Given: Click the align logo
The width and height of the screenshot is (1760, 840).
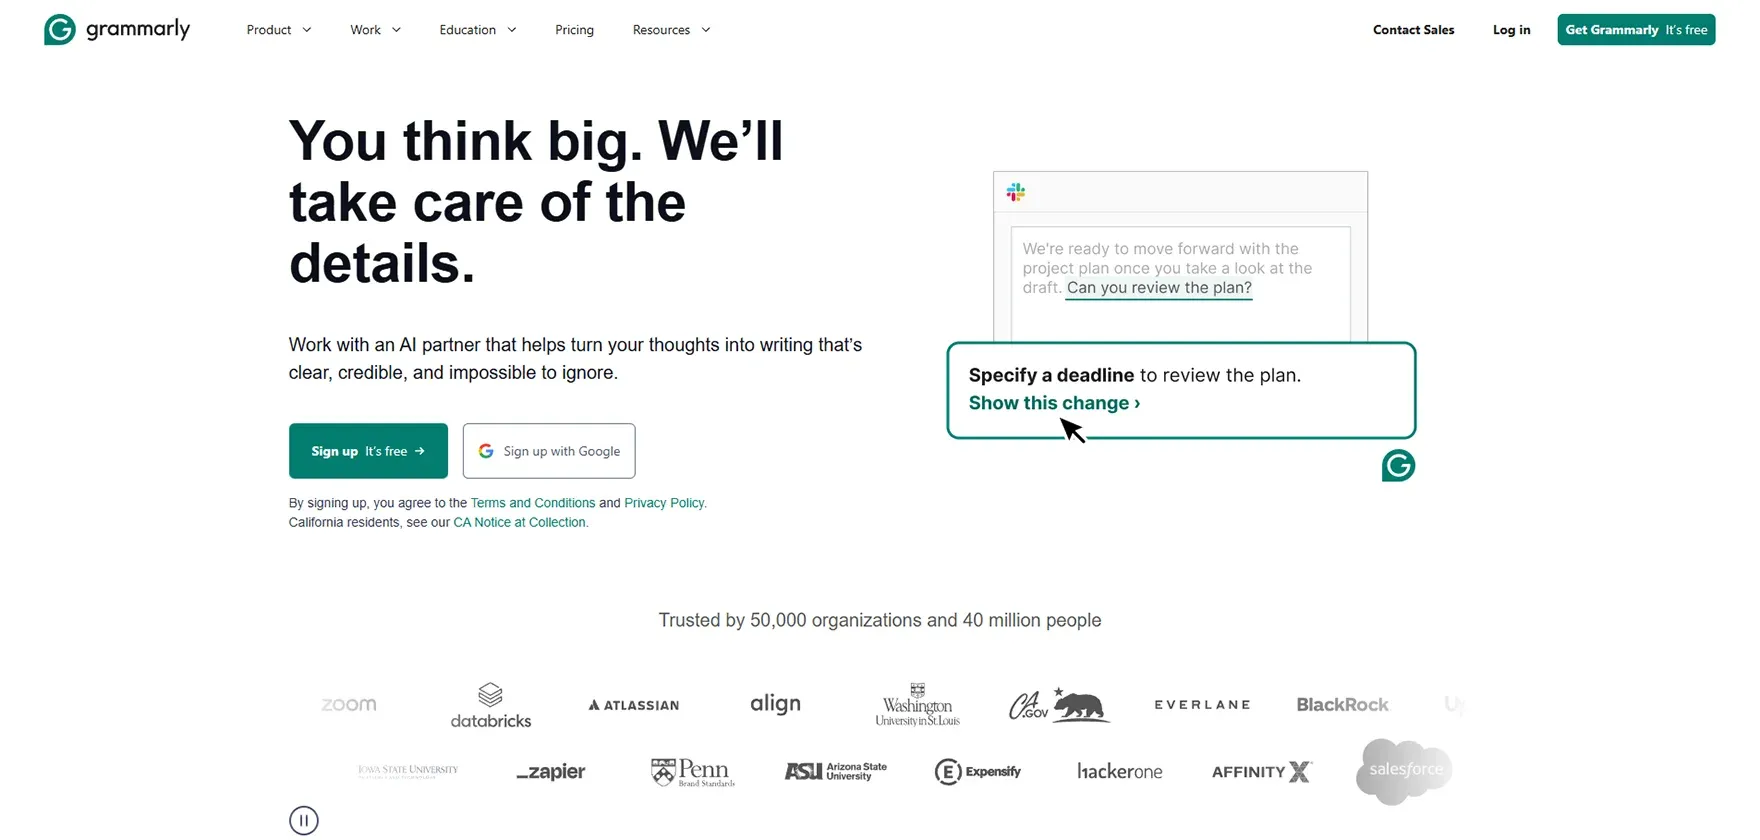Looking at the screenshot, I should coord(775,704).
